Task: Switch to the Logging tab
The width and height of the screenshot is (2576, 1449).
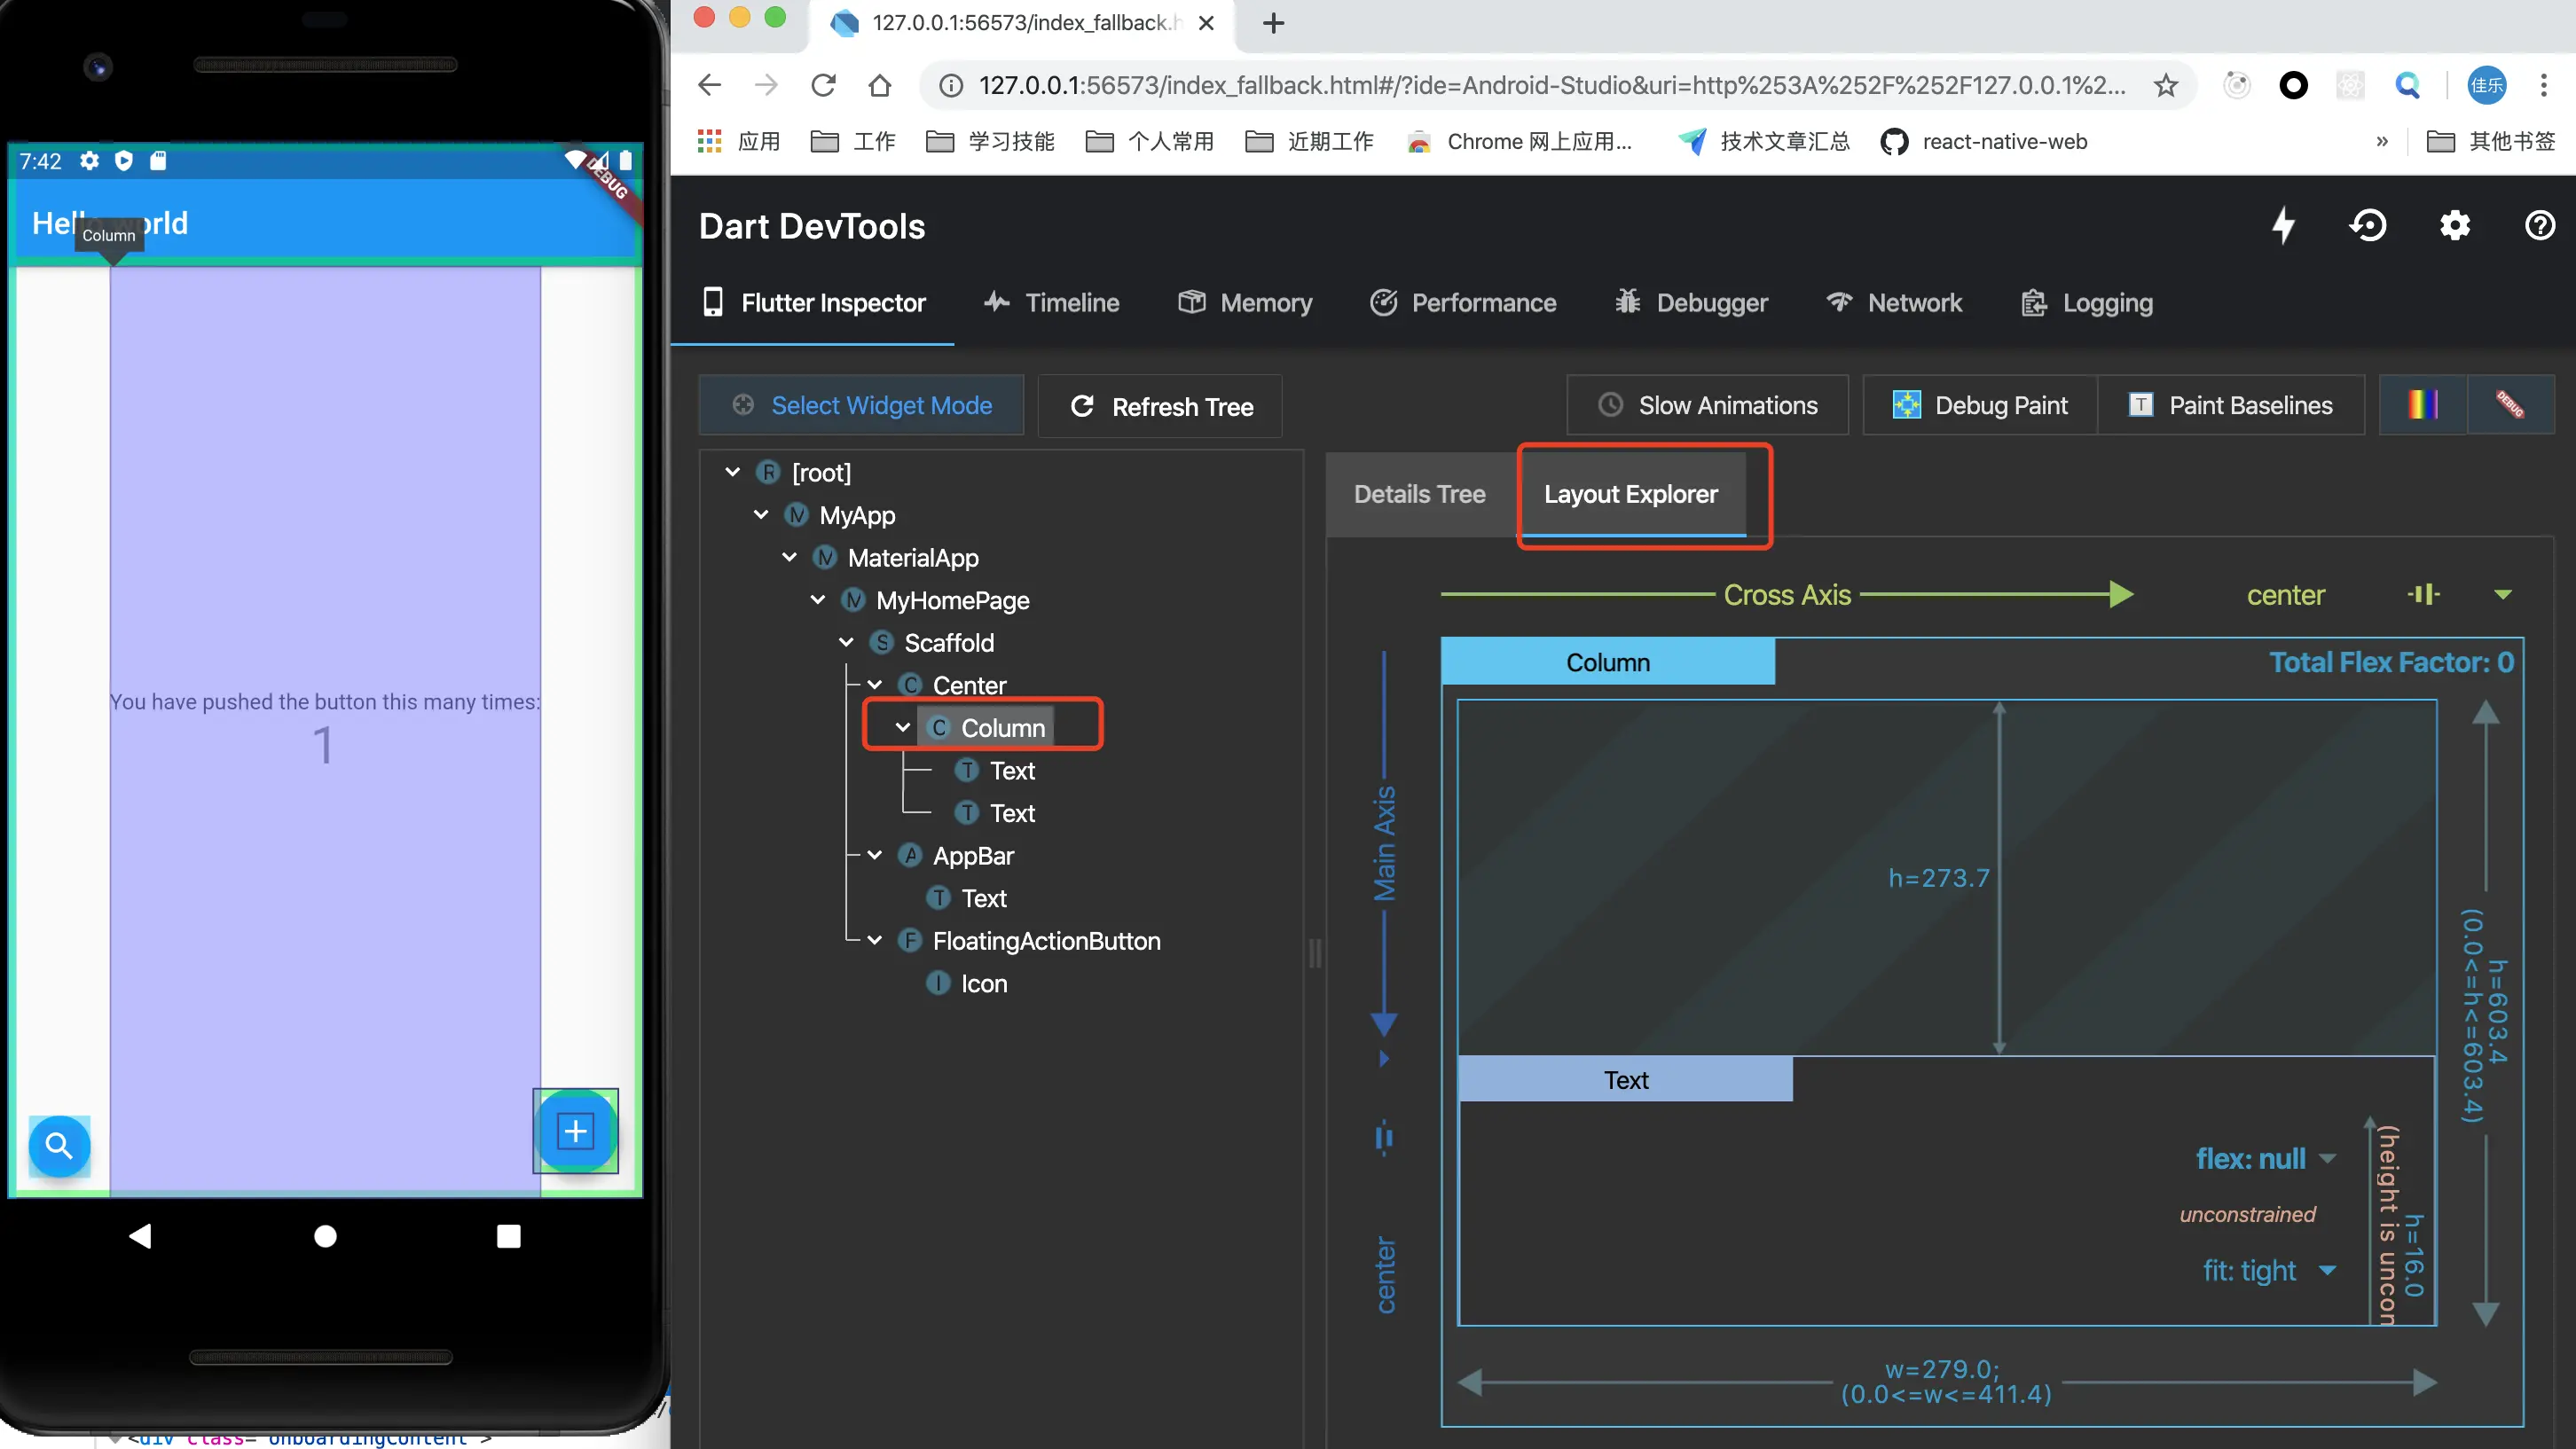Action: (x=2087, y=303)
